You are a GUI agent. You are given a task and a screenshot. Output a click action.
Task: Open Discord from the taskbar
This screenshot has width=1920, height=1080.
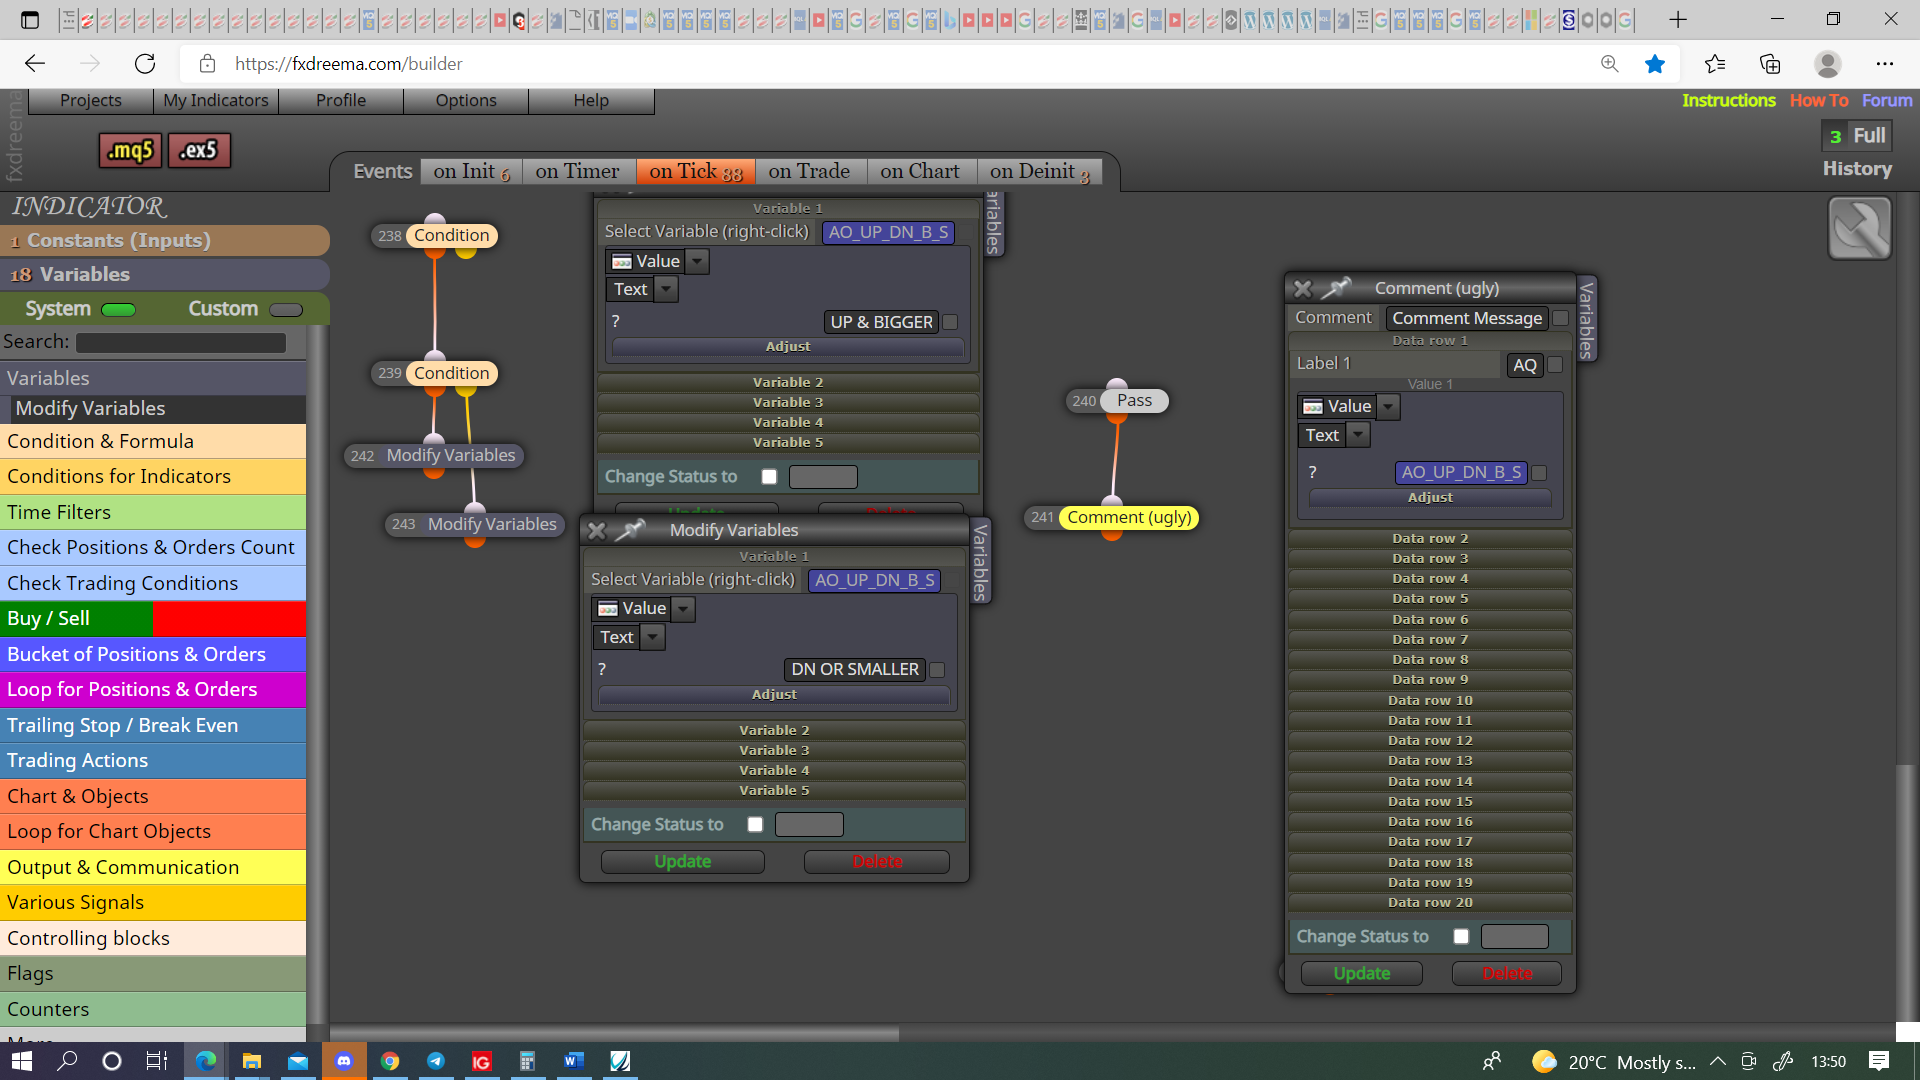coord(344,1061)
